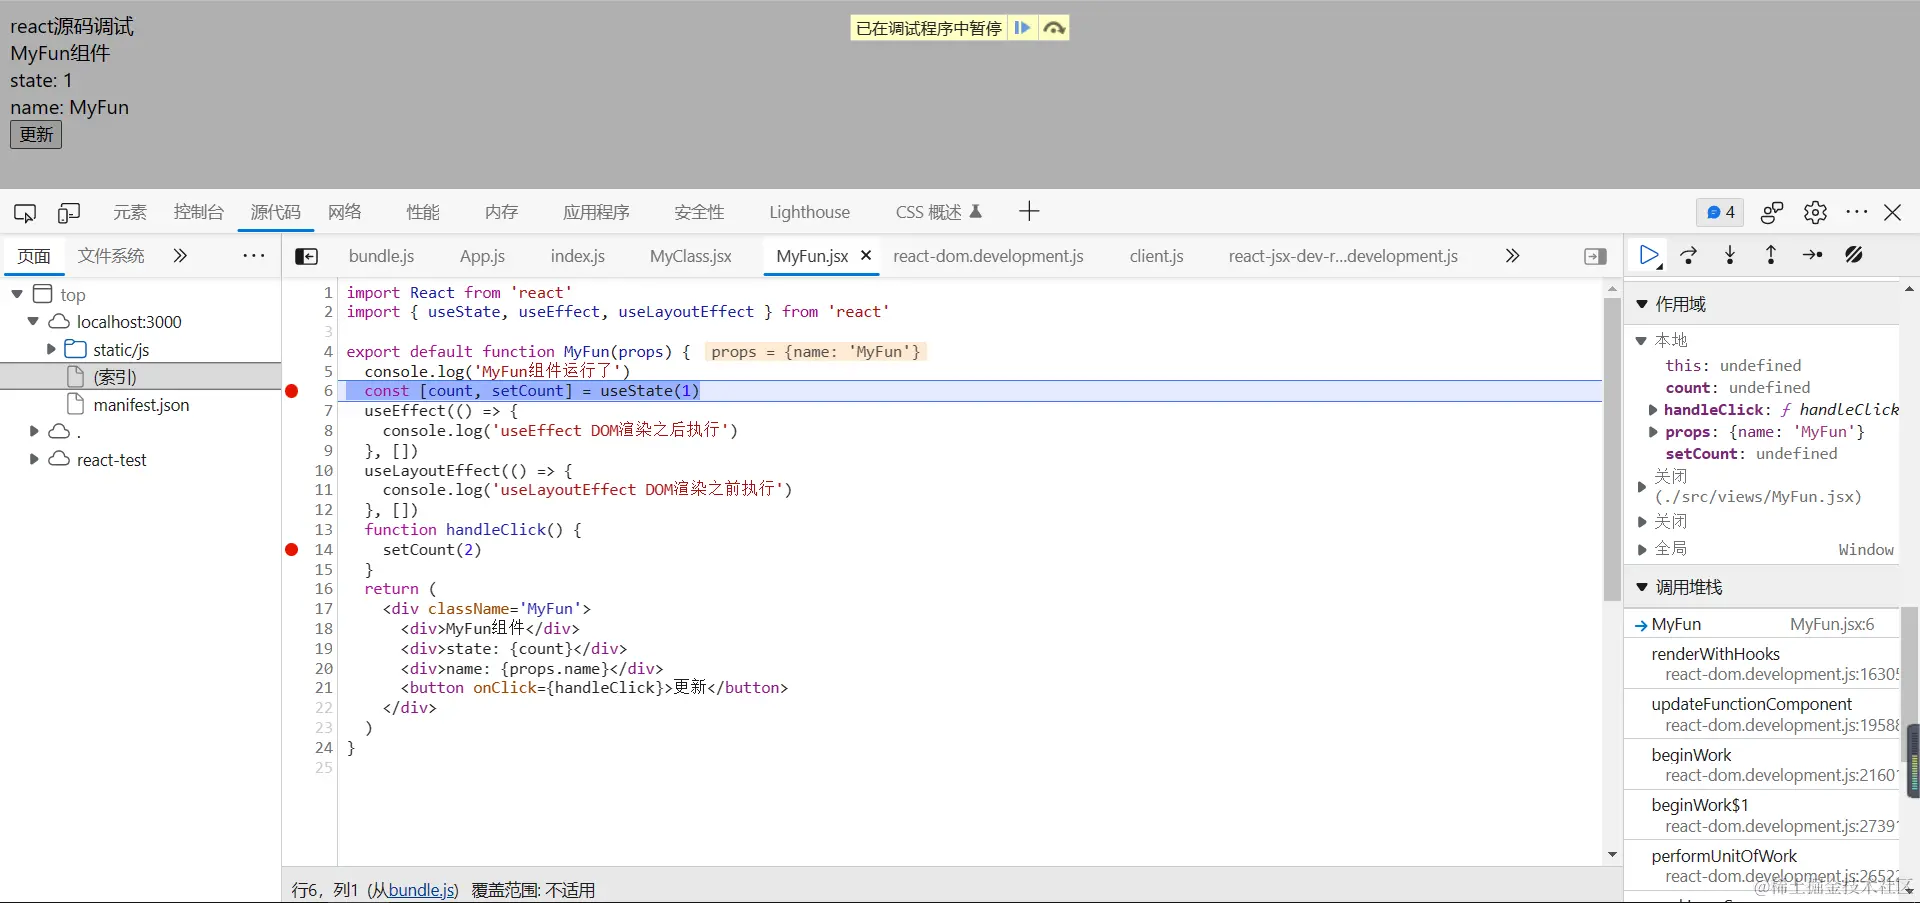Close the DevTools panel
This screenshot has width=1920, height=903.
(x=1893, y=212)
